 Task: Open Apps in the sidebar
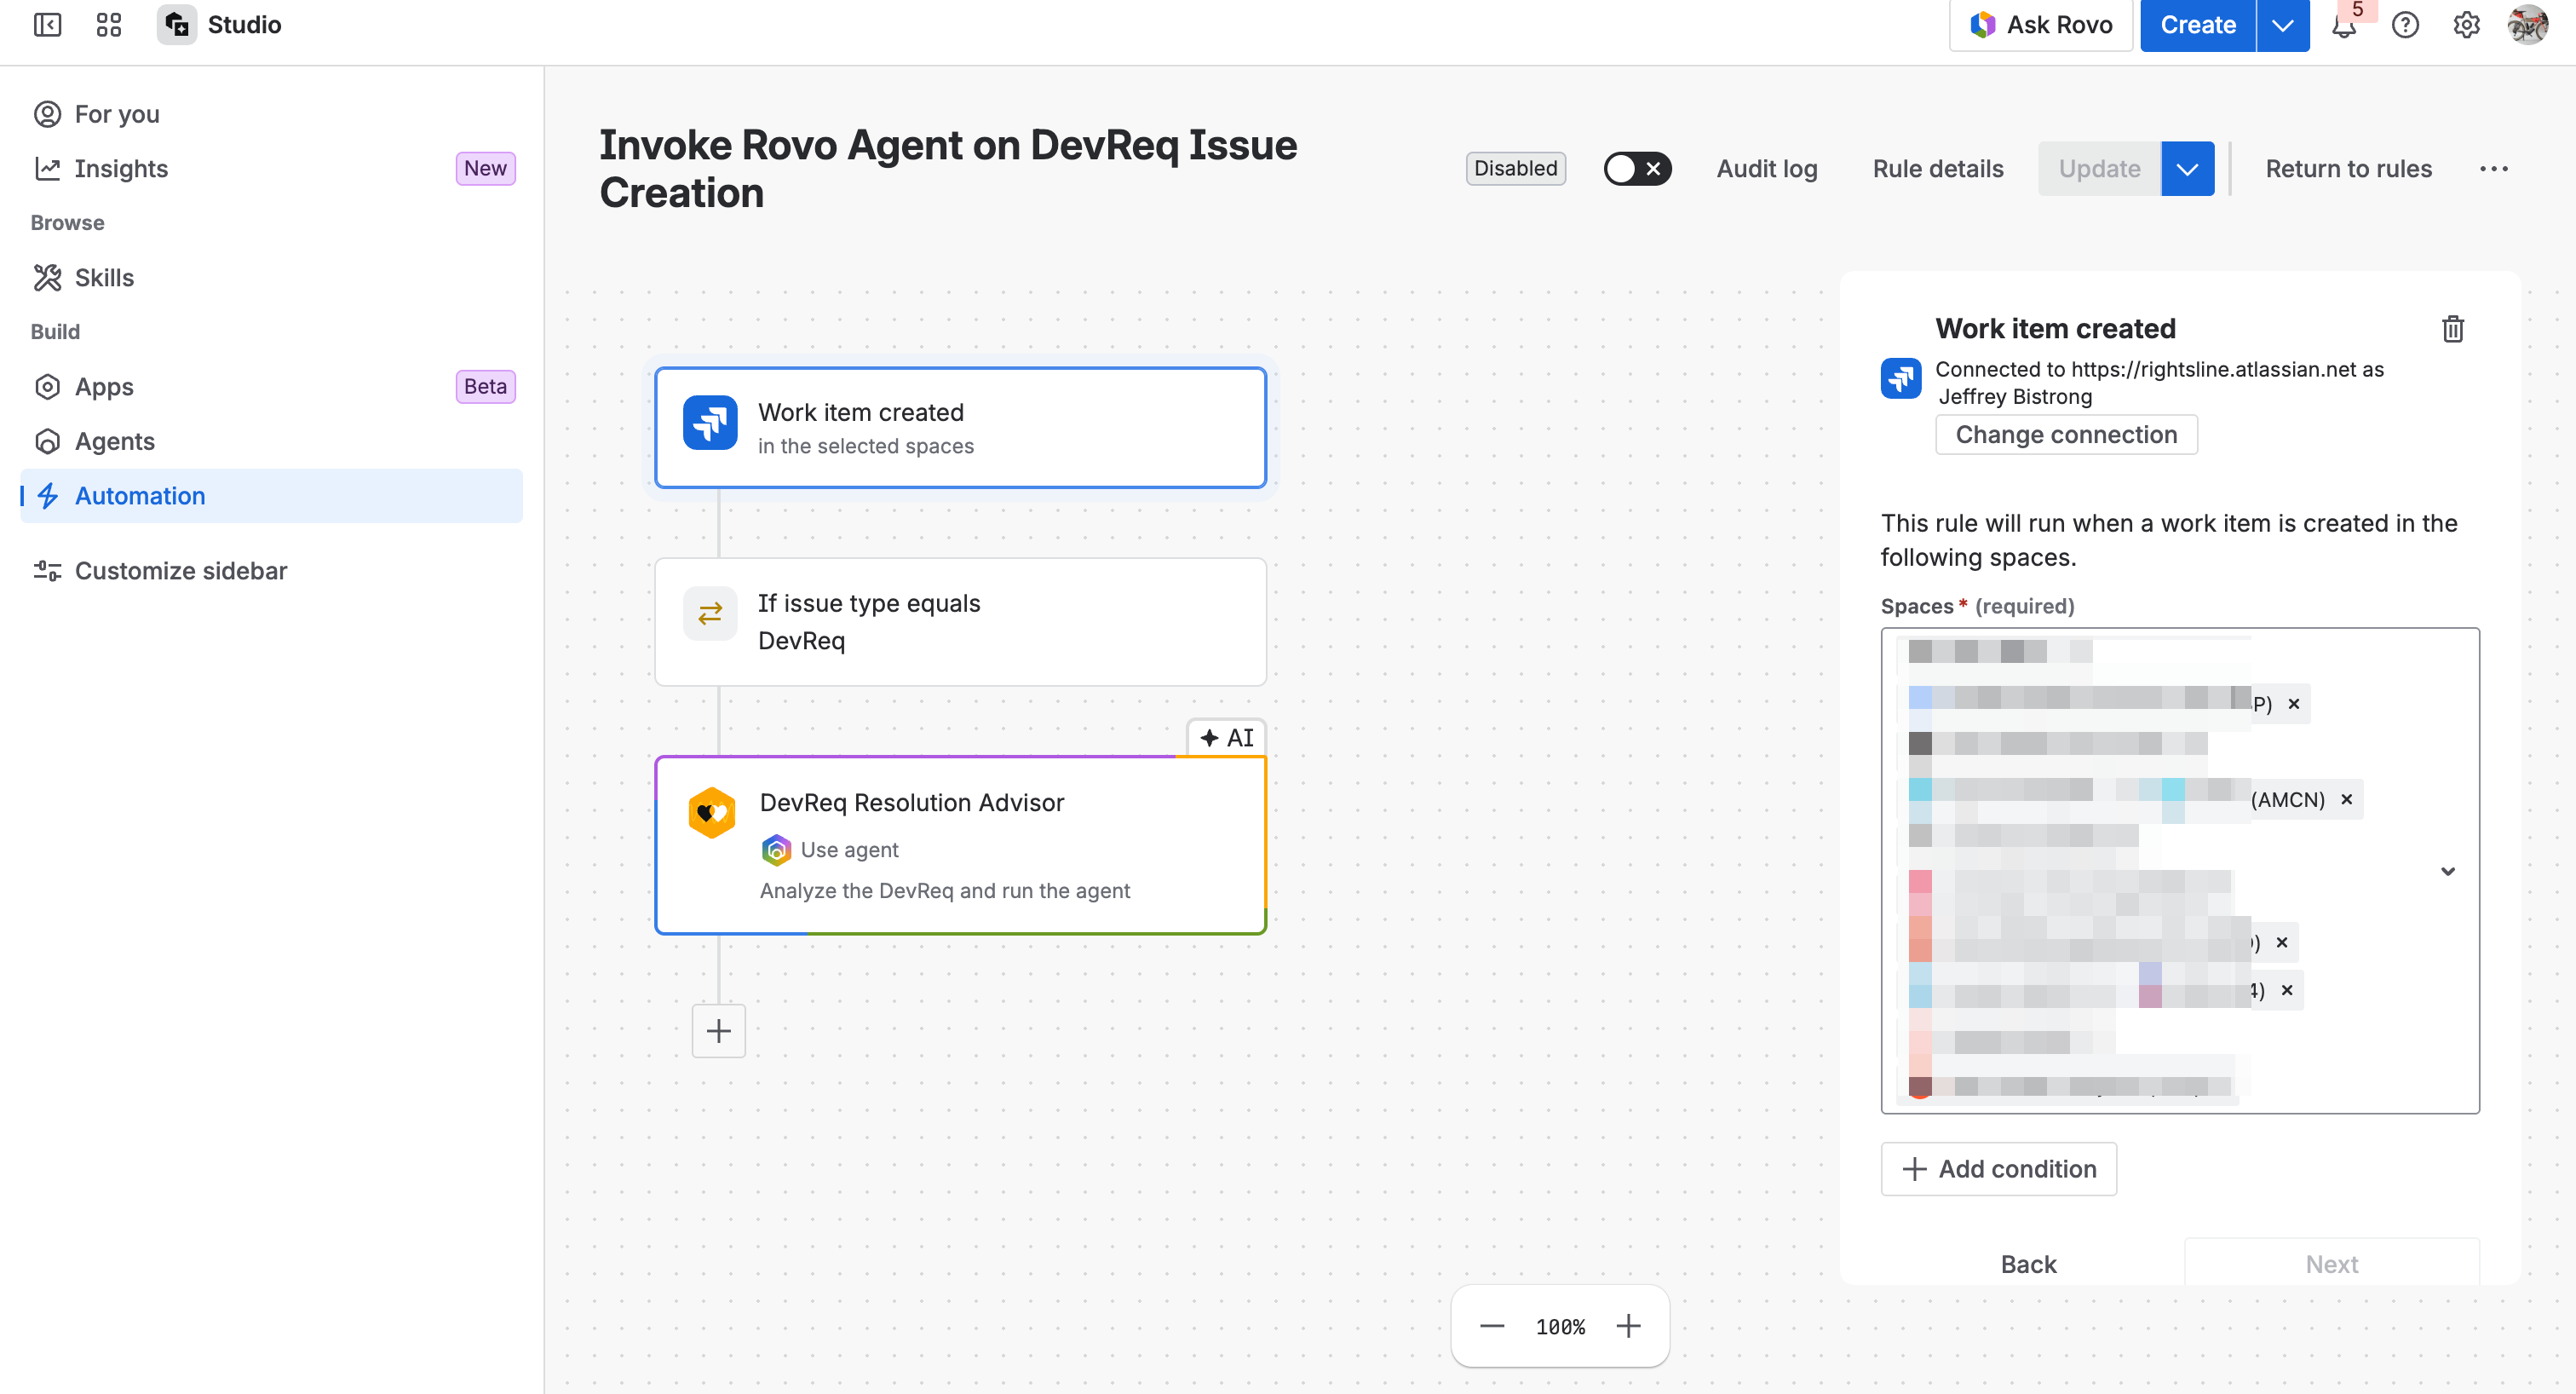[x=271, y=387]
